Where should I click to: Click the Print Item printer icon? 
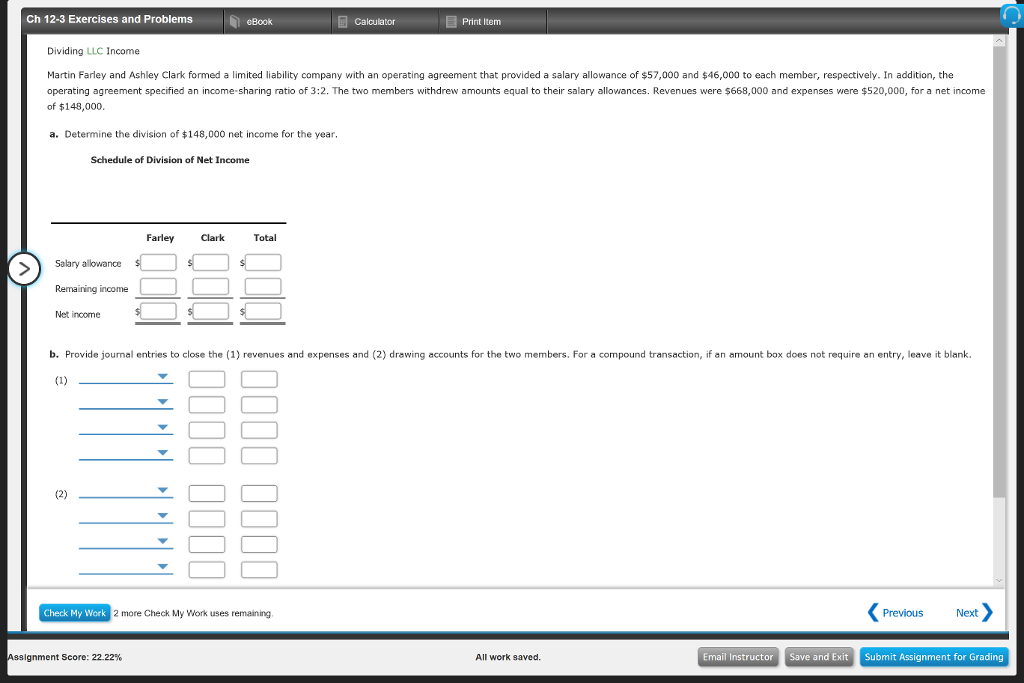point(451,22)
